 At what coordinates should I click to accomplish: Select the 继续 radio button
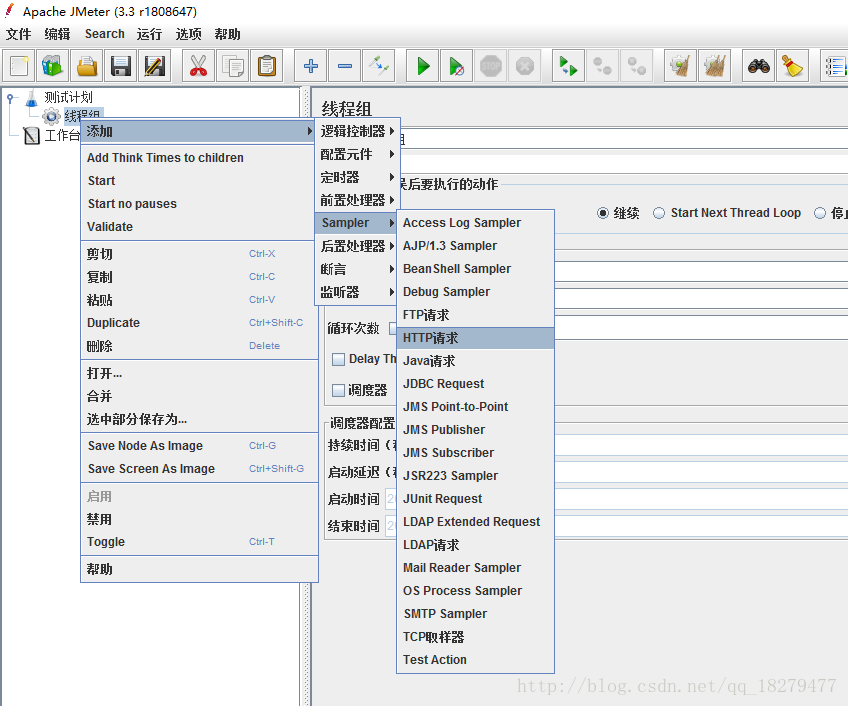(602, 213)
